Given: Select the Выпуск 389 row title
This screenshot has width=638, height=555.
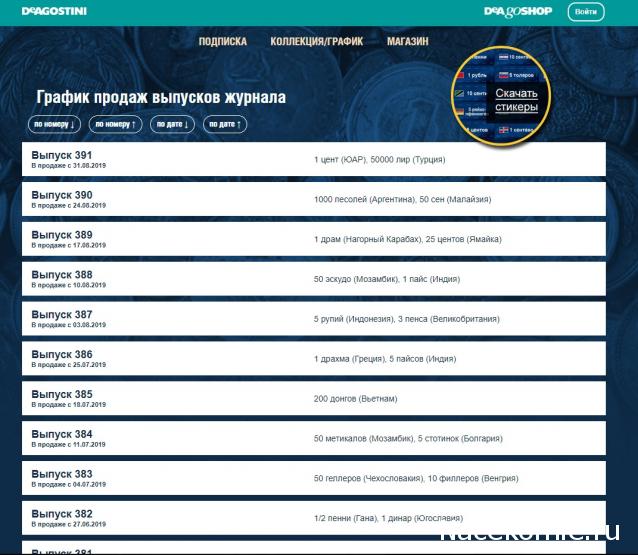Looking at the screenshot, I should click(62, 235).
